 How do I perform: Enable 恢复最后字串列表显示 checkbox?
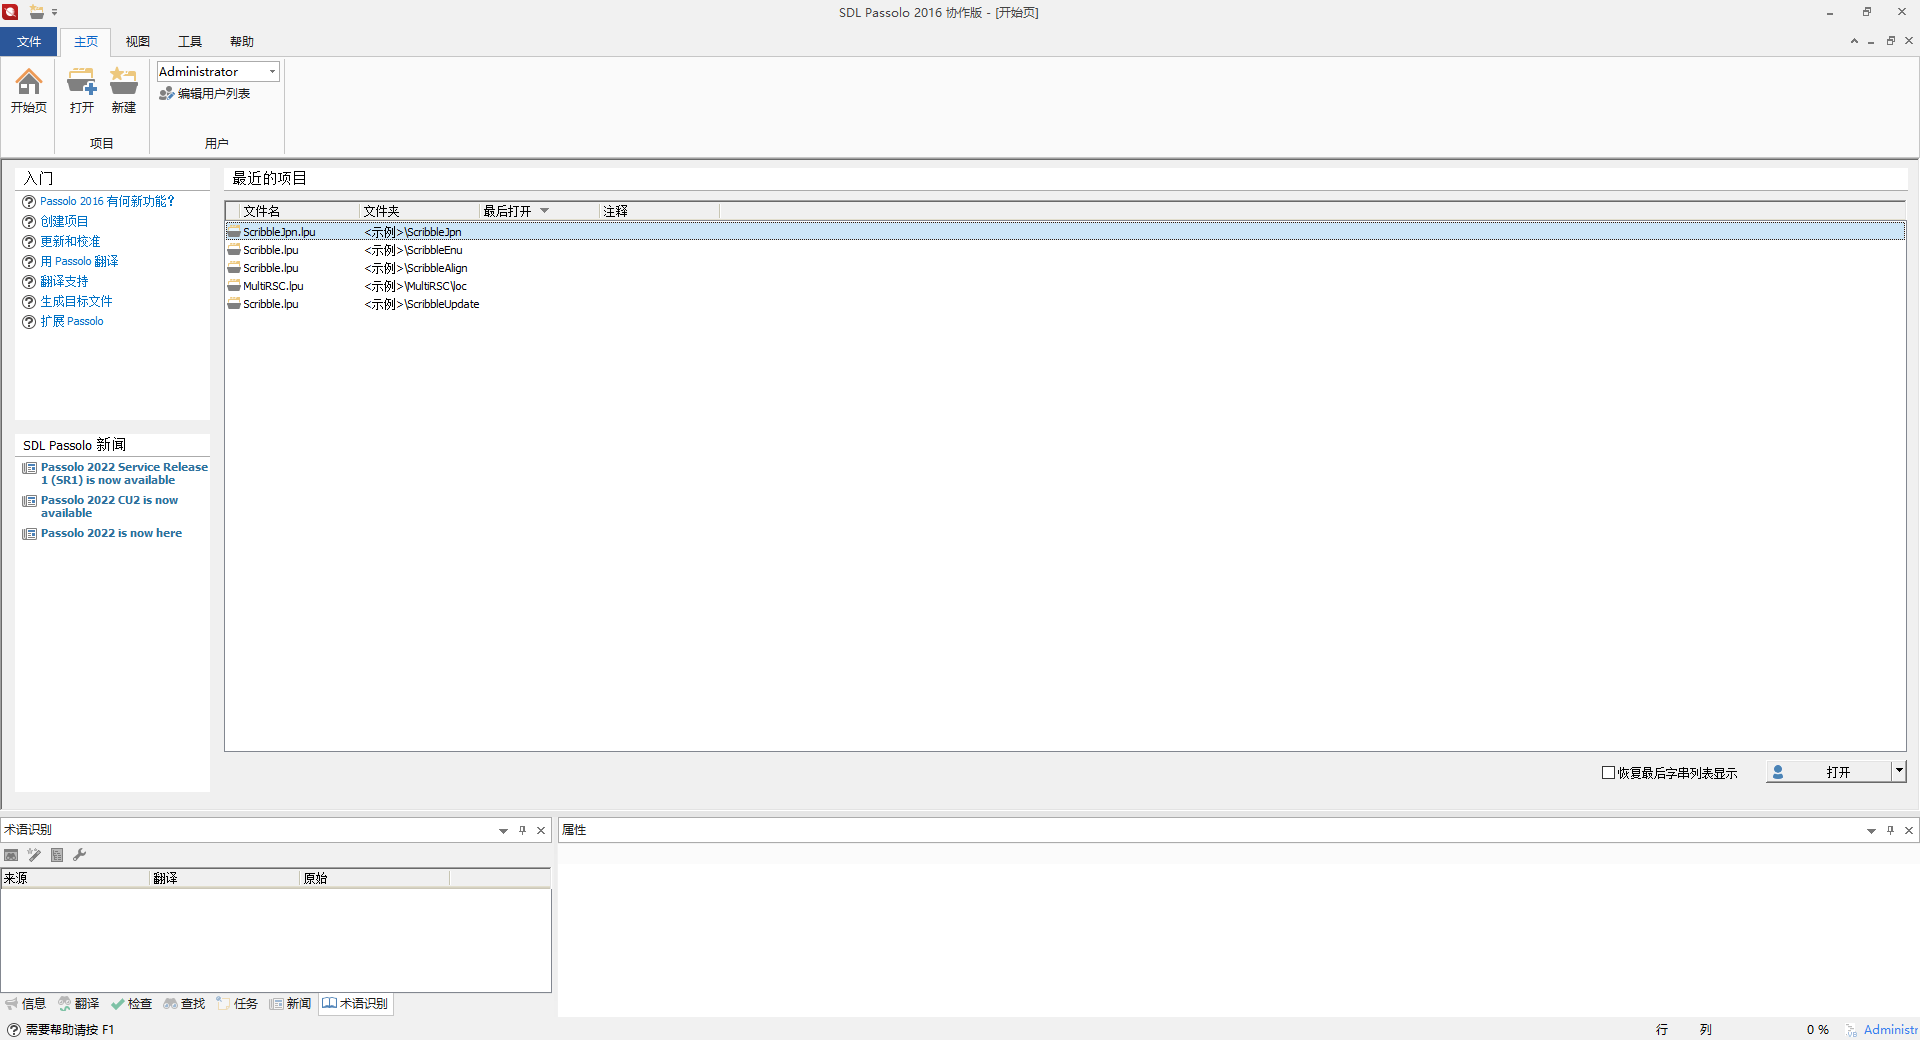point(1608,773)
